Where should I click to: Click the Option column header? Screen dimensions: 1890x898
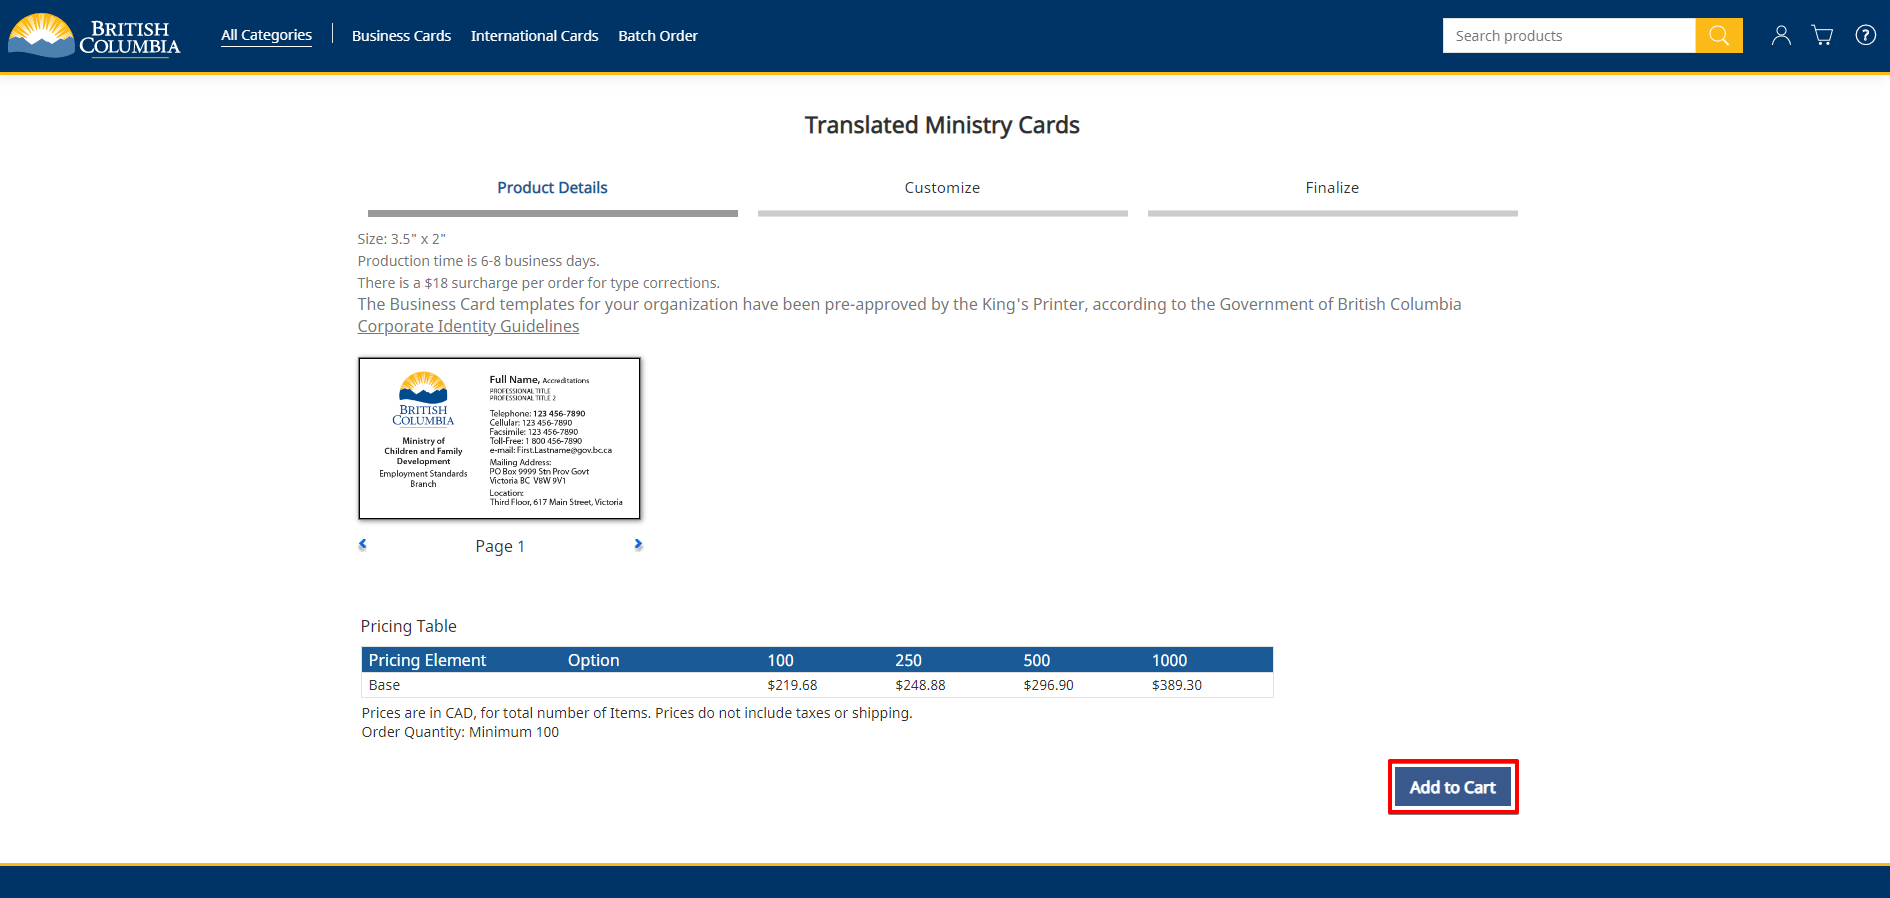pyautogui.click(x=594, y=660)
